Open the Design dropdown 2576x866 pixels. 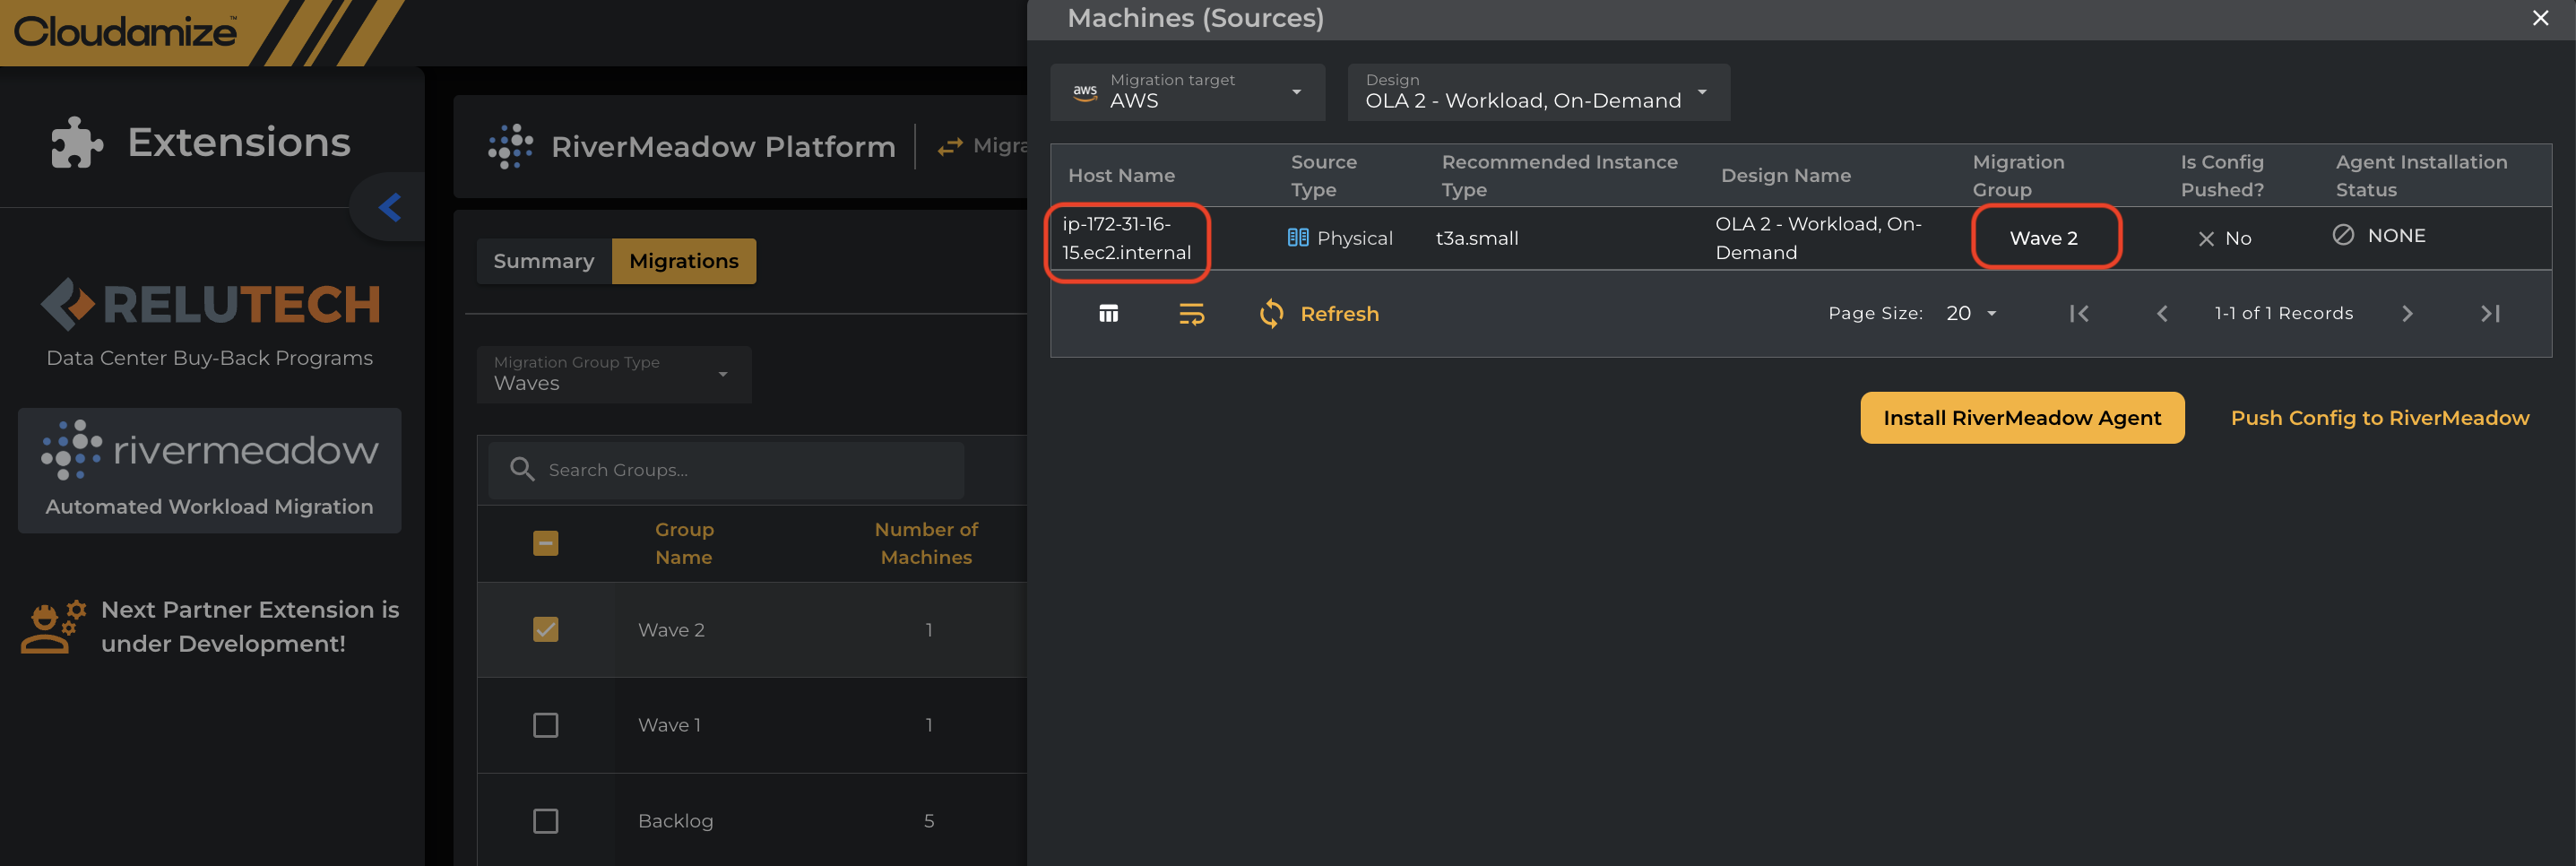pos(1539,92)
